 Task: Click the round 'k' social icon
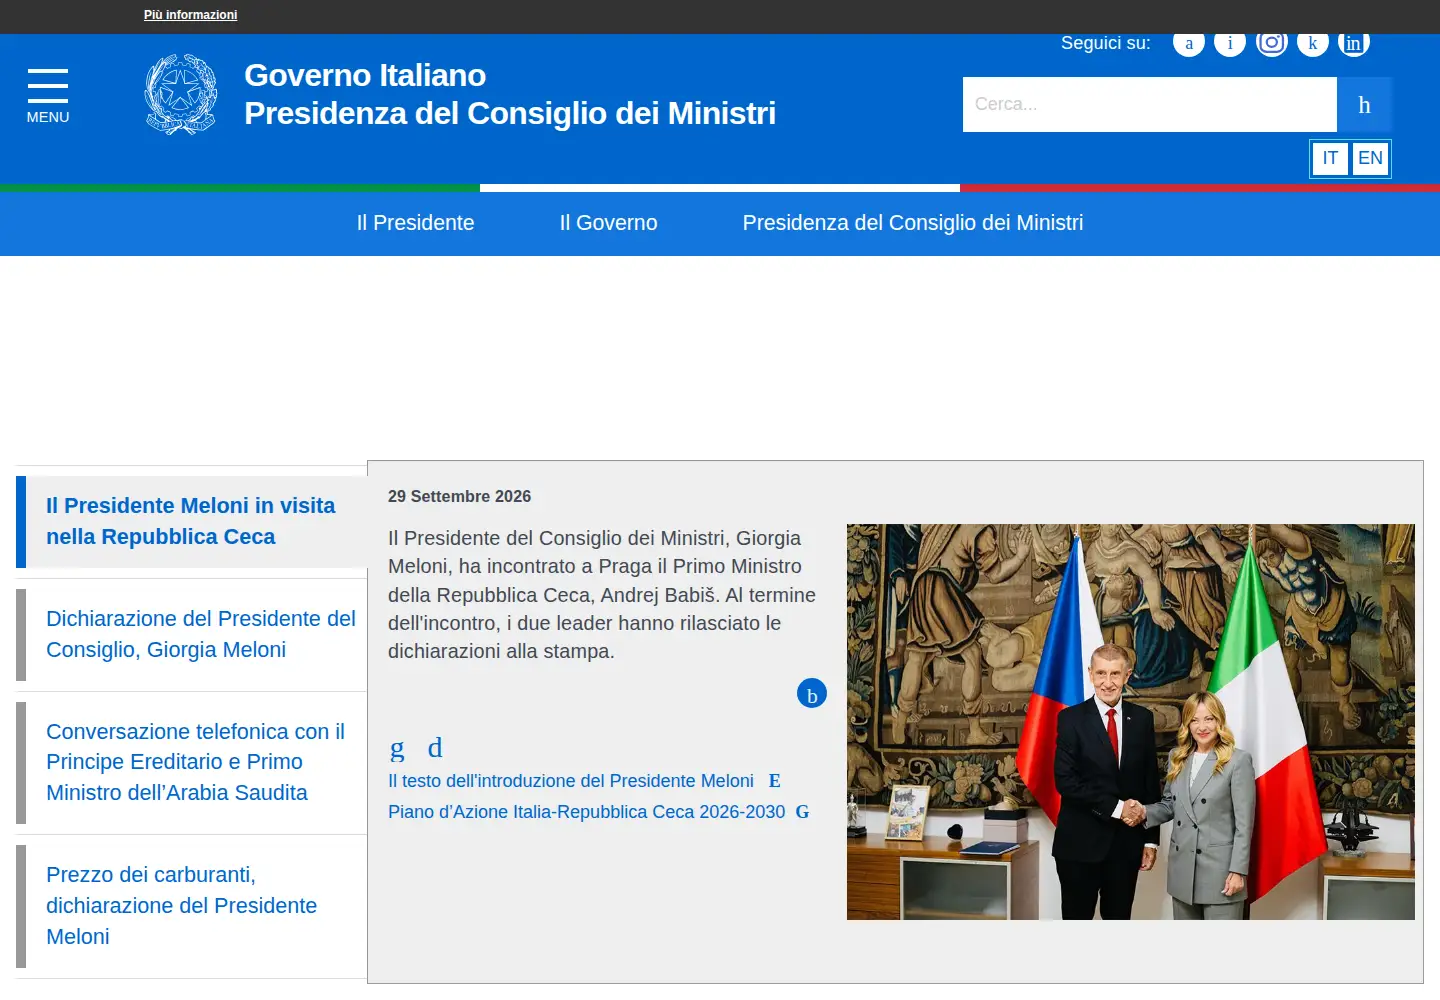(1313, 43)
